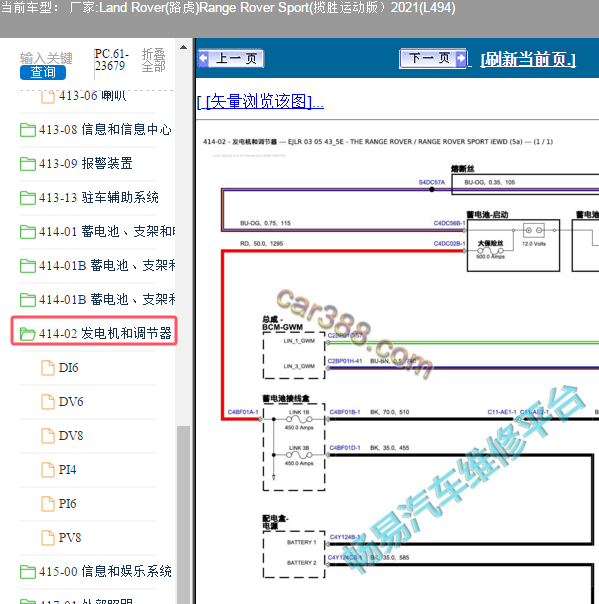599x604 pixels.
Task: Click the left arrow icon on 上一页
Action: (204, 59)
